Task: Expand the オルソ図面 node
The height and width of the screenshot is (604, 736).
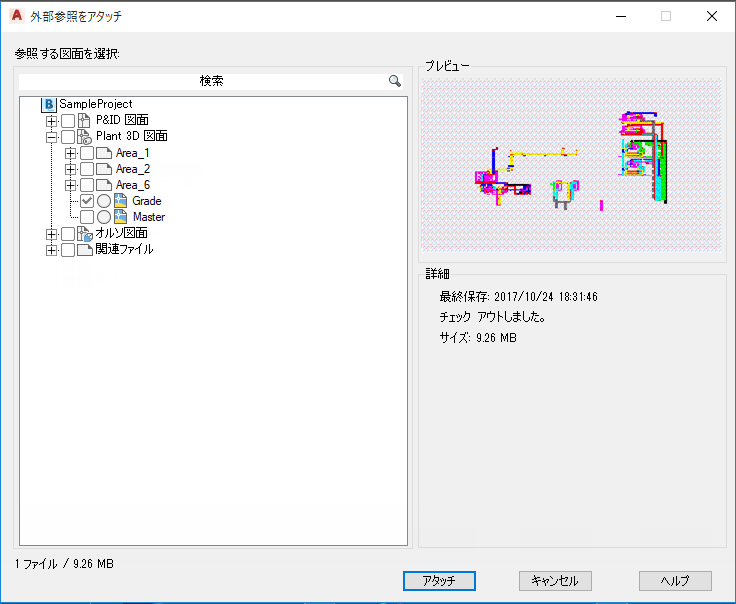Action: click(x=52, y=234)
